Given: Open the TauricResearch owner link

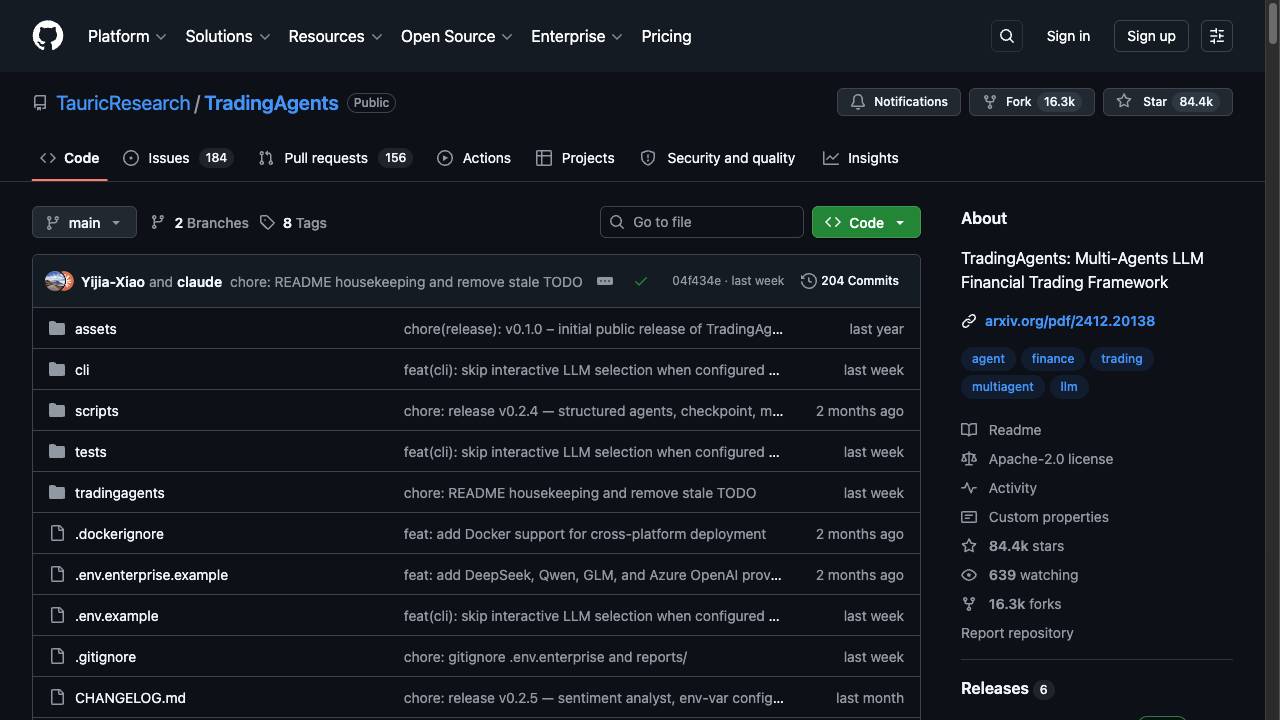Looking at the screenshot, I should [x=123, y=103].
